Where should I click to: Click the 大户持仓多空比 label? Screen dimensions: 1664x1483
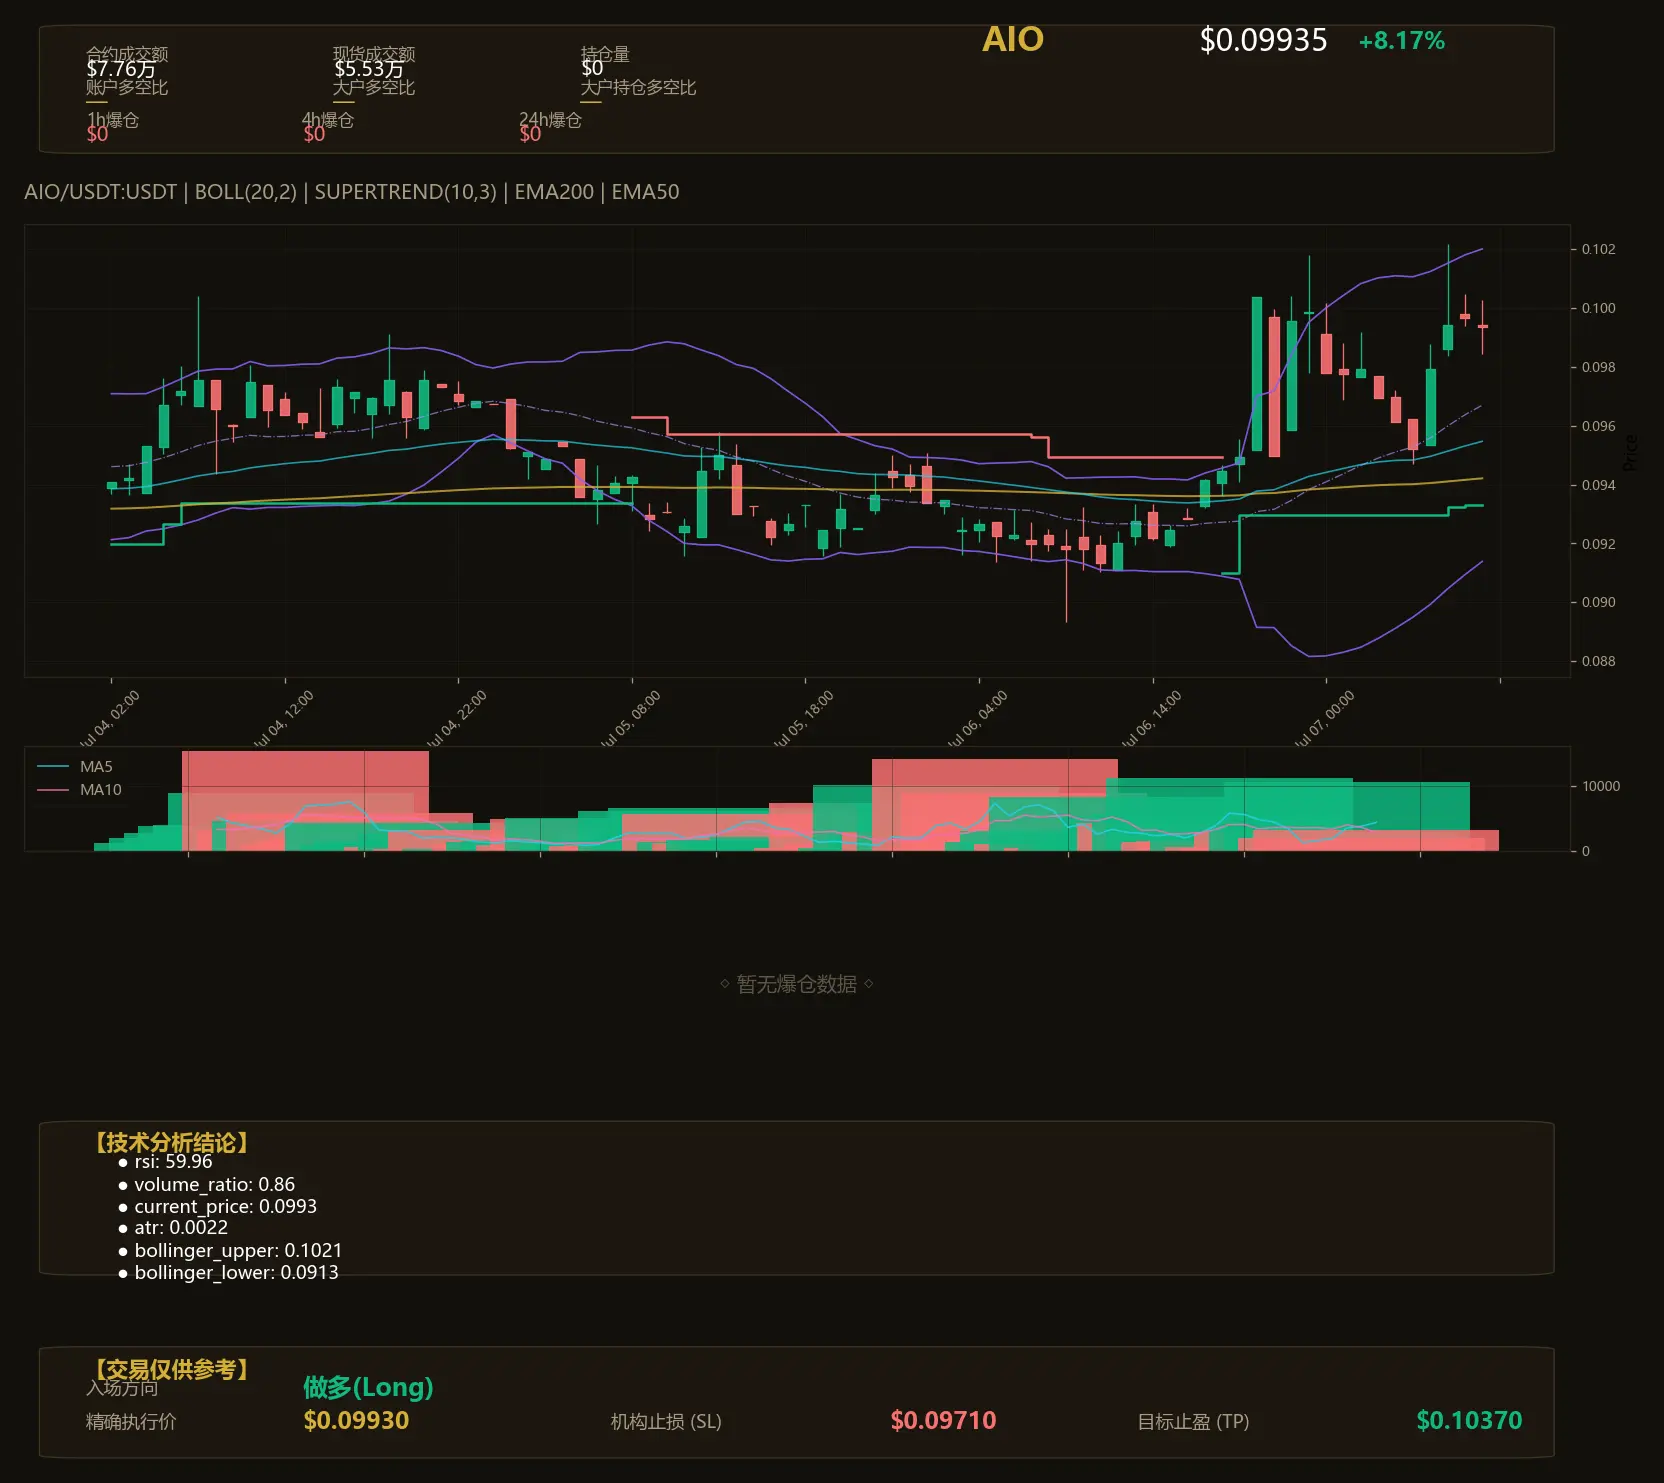(638, 87)
